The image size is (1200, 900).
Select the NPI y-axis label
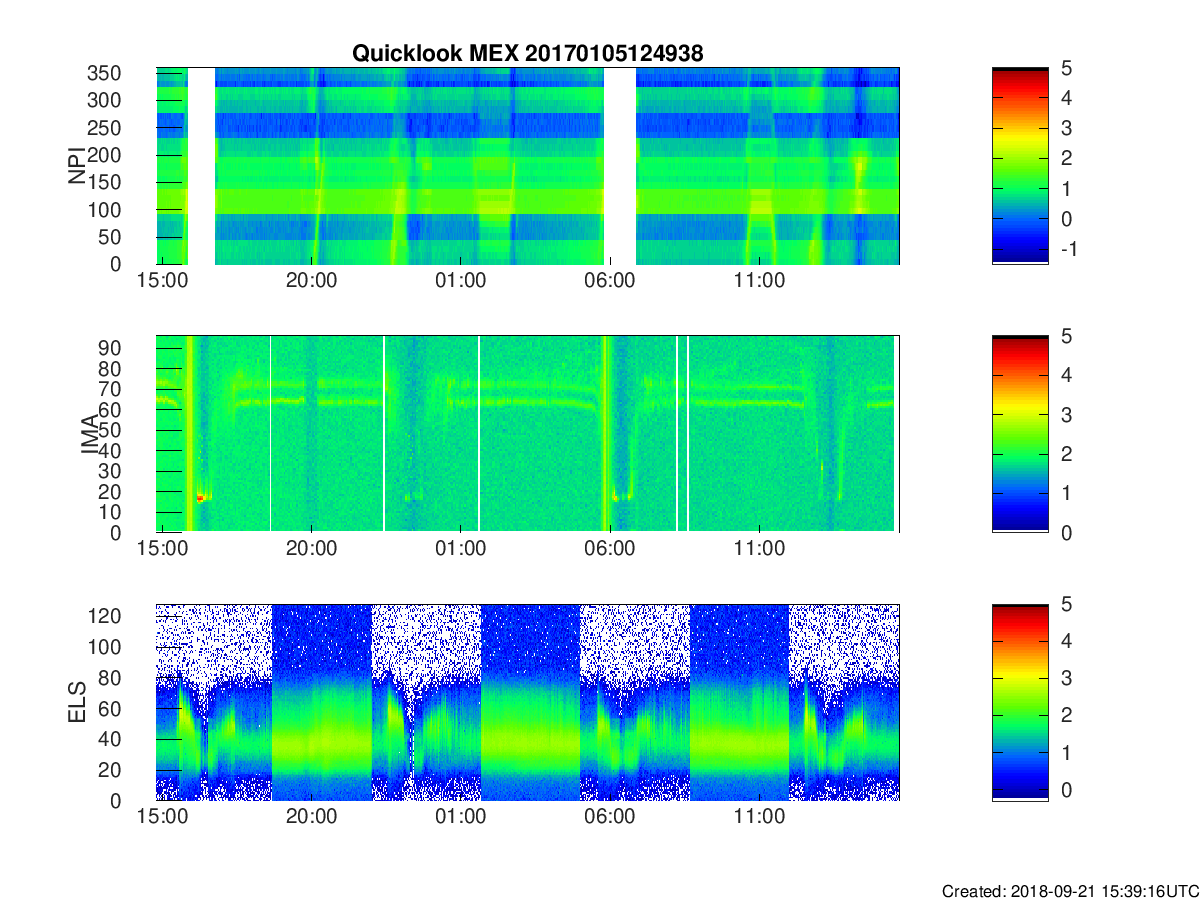pyautogui.click(x=76, y=166)
